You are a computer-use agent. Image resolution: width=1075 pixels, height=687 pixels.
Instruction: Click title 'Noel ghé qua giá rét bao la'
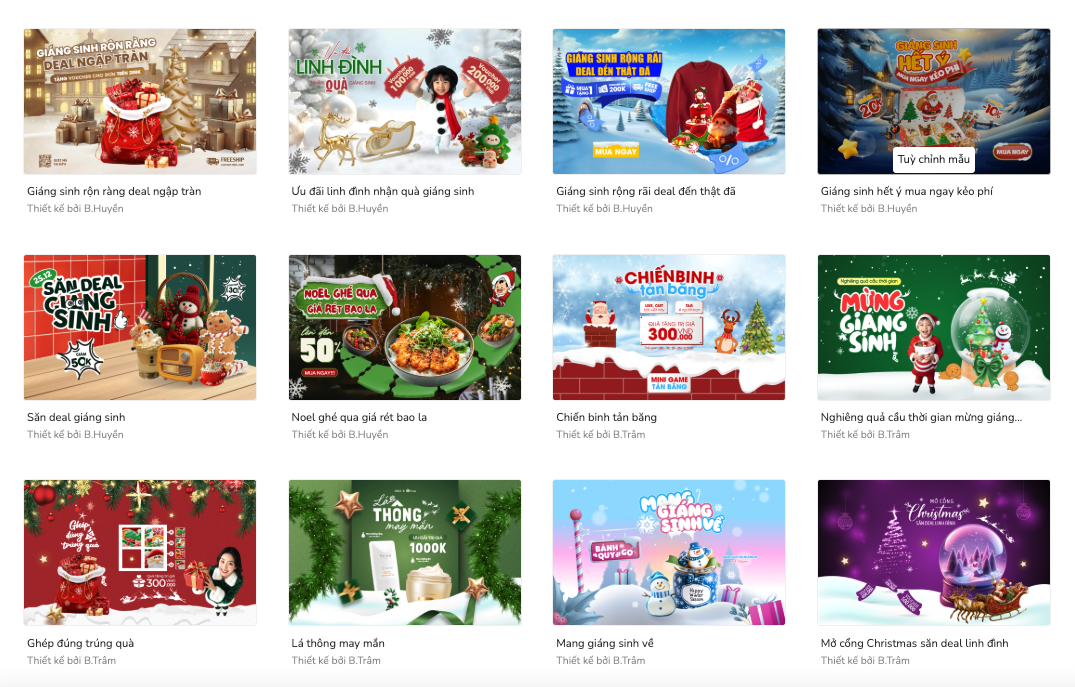tap(359, 417)
